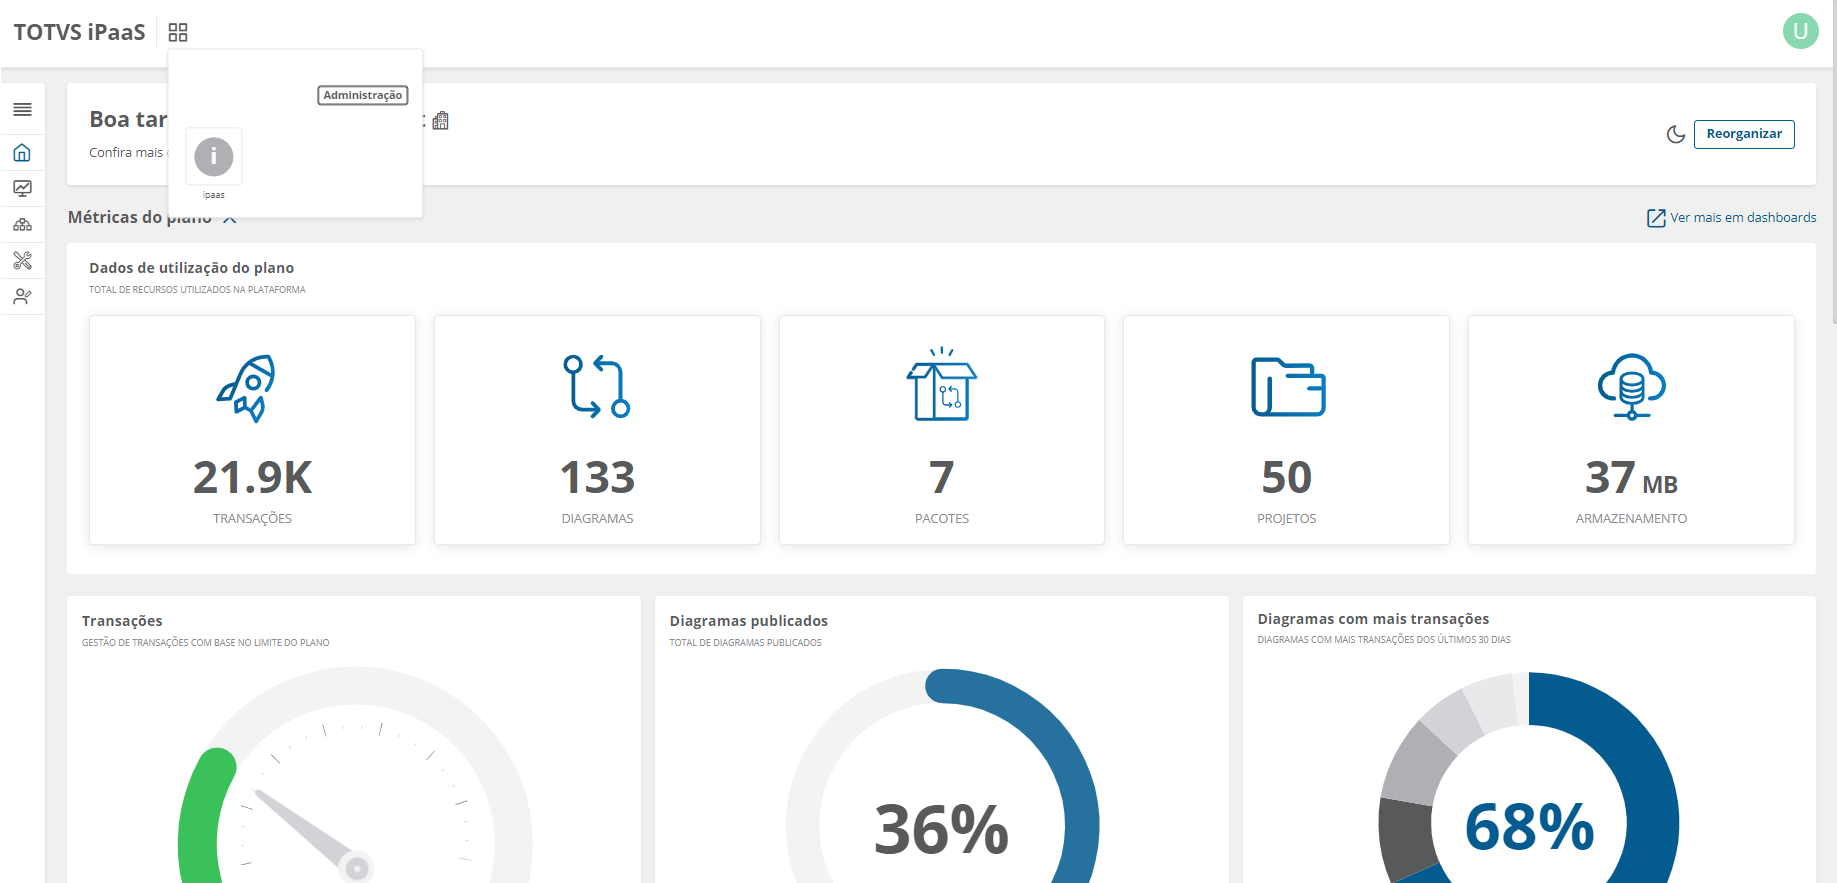Viewport: 1837px width, 883px height.
Task: Go to the Home sidebar icon
Action: click(22, 153)
